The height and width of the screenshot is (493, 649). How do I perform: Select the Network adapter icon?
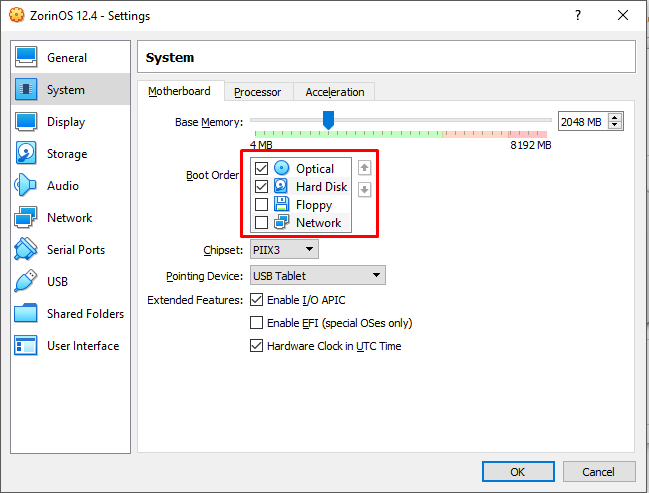point(27,218)
